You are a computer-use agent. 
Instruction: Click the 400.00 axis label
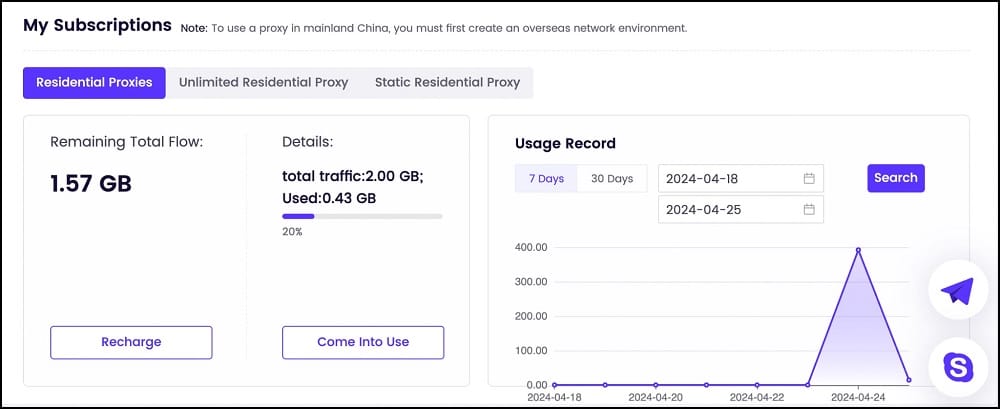click(530, 248)
